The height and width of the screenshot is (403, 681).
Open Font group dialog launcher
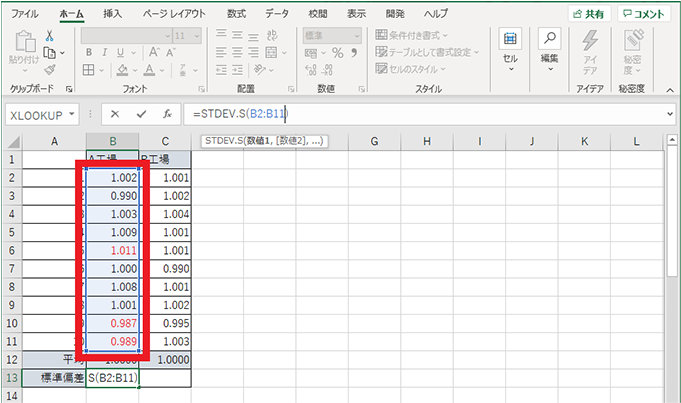click(202, 89)
